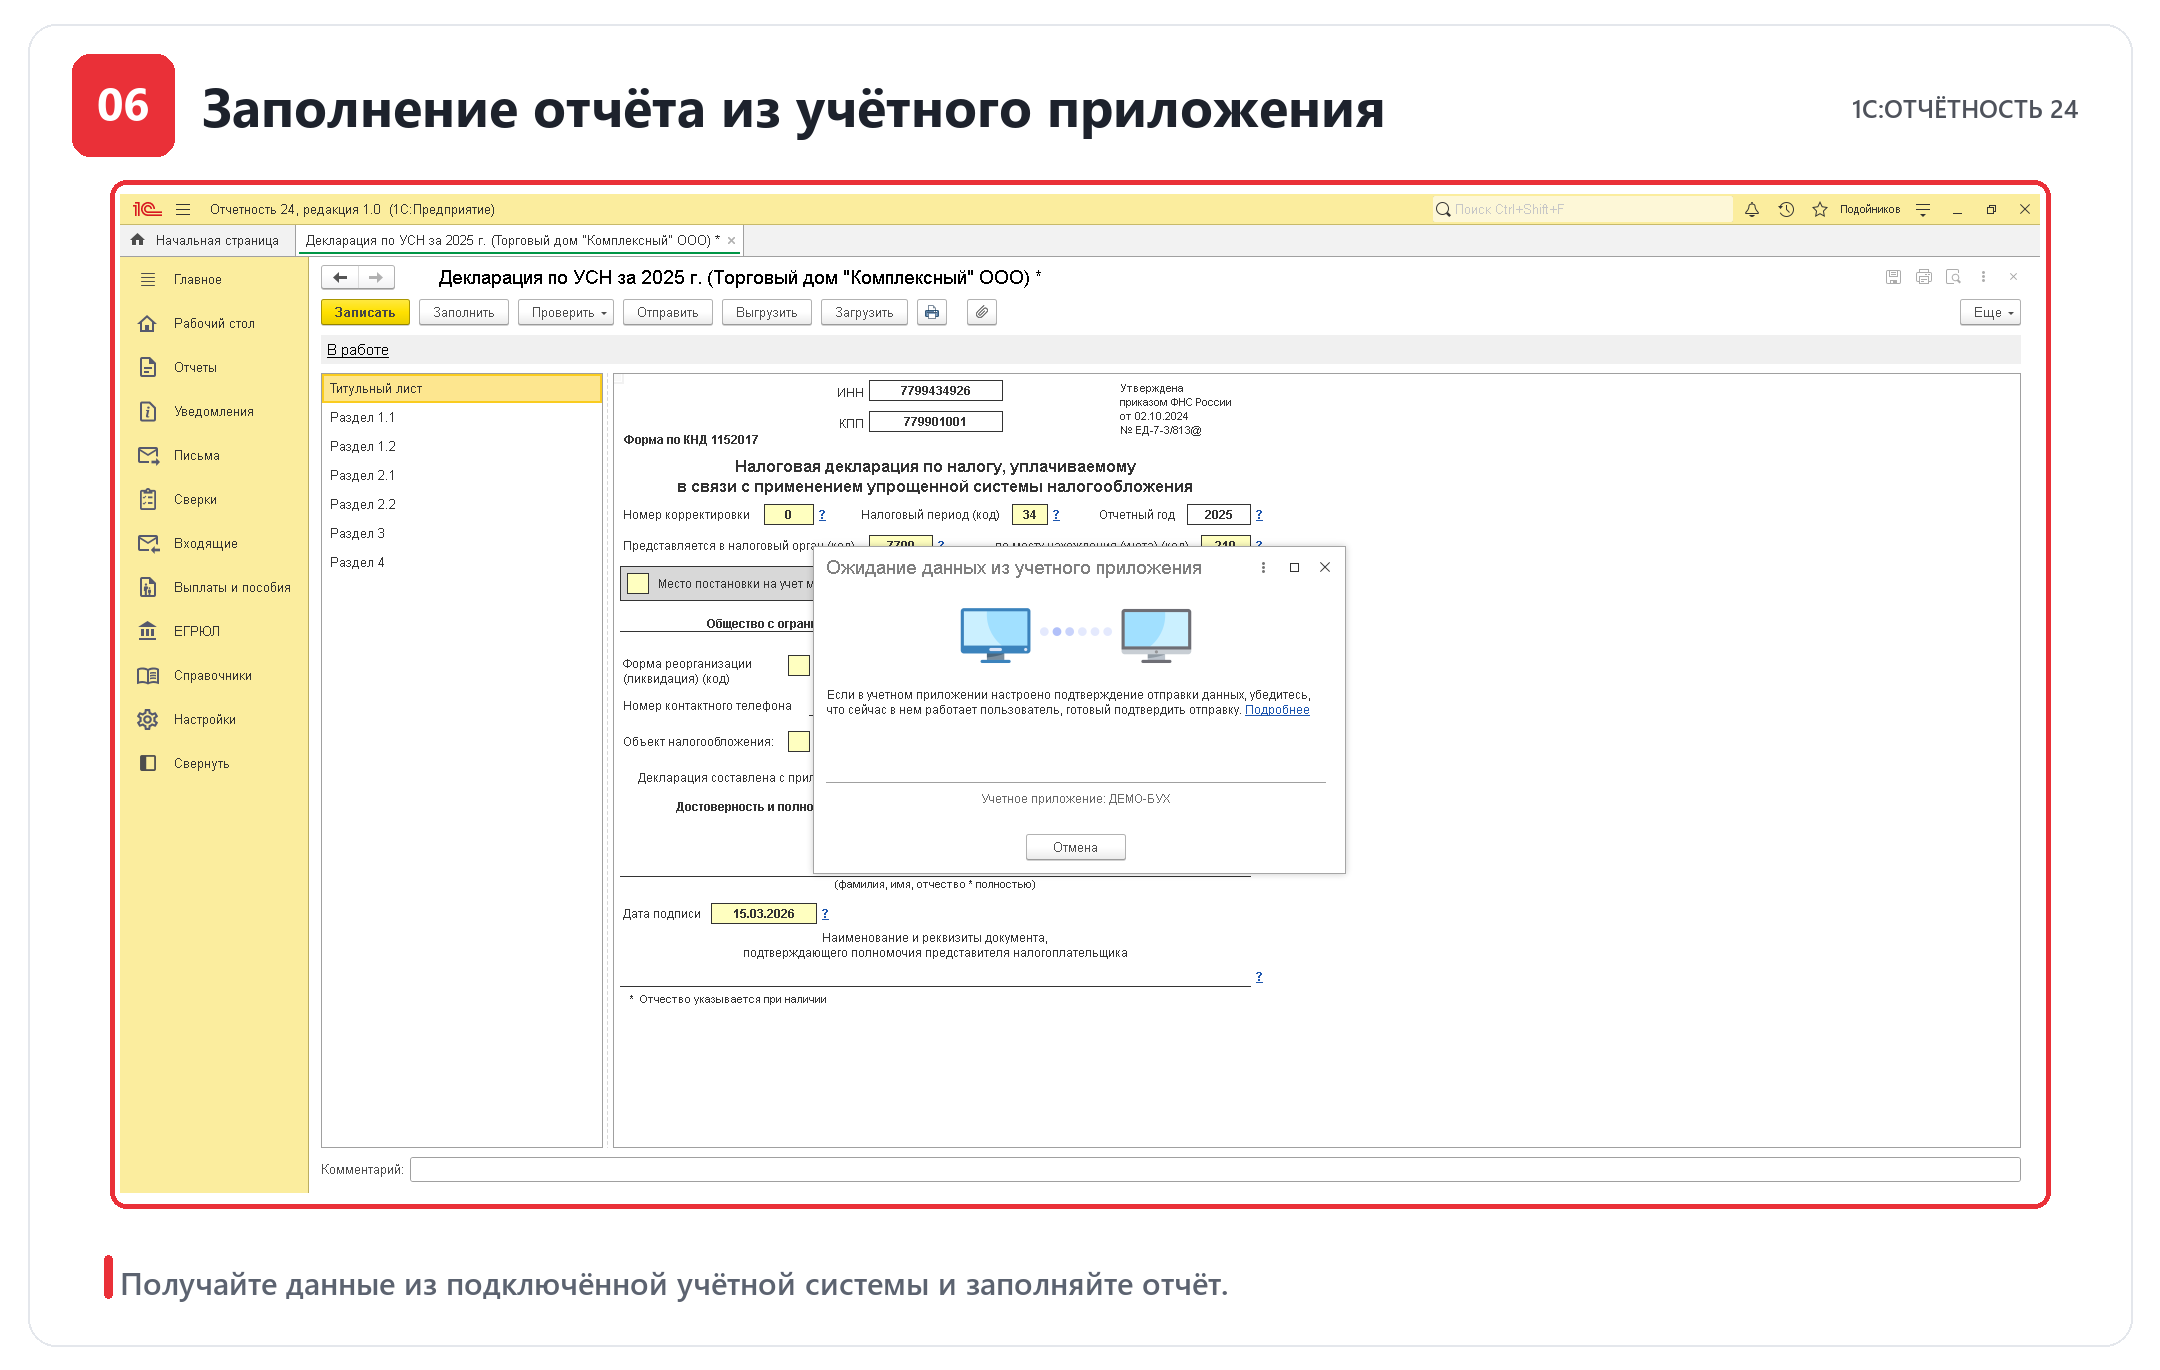Select Раздел 1.1 in the list
The image size is (2160, 1370).
[461, 417]
